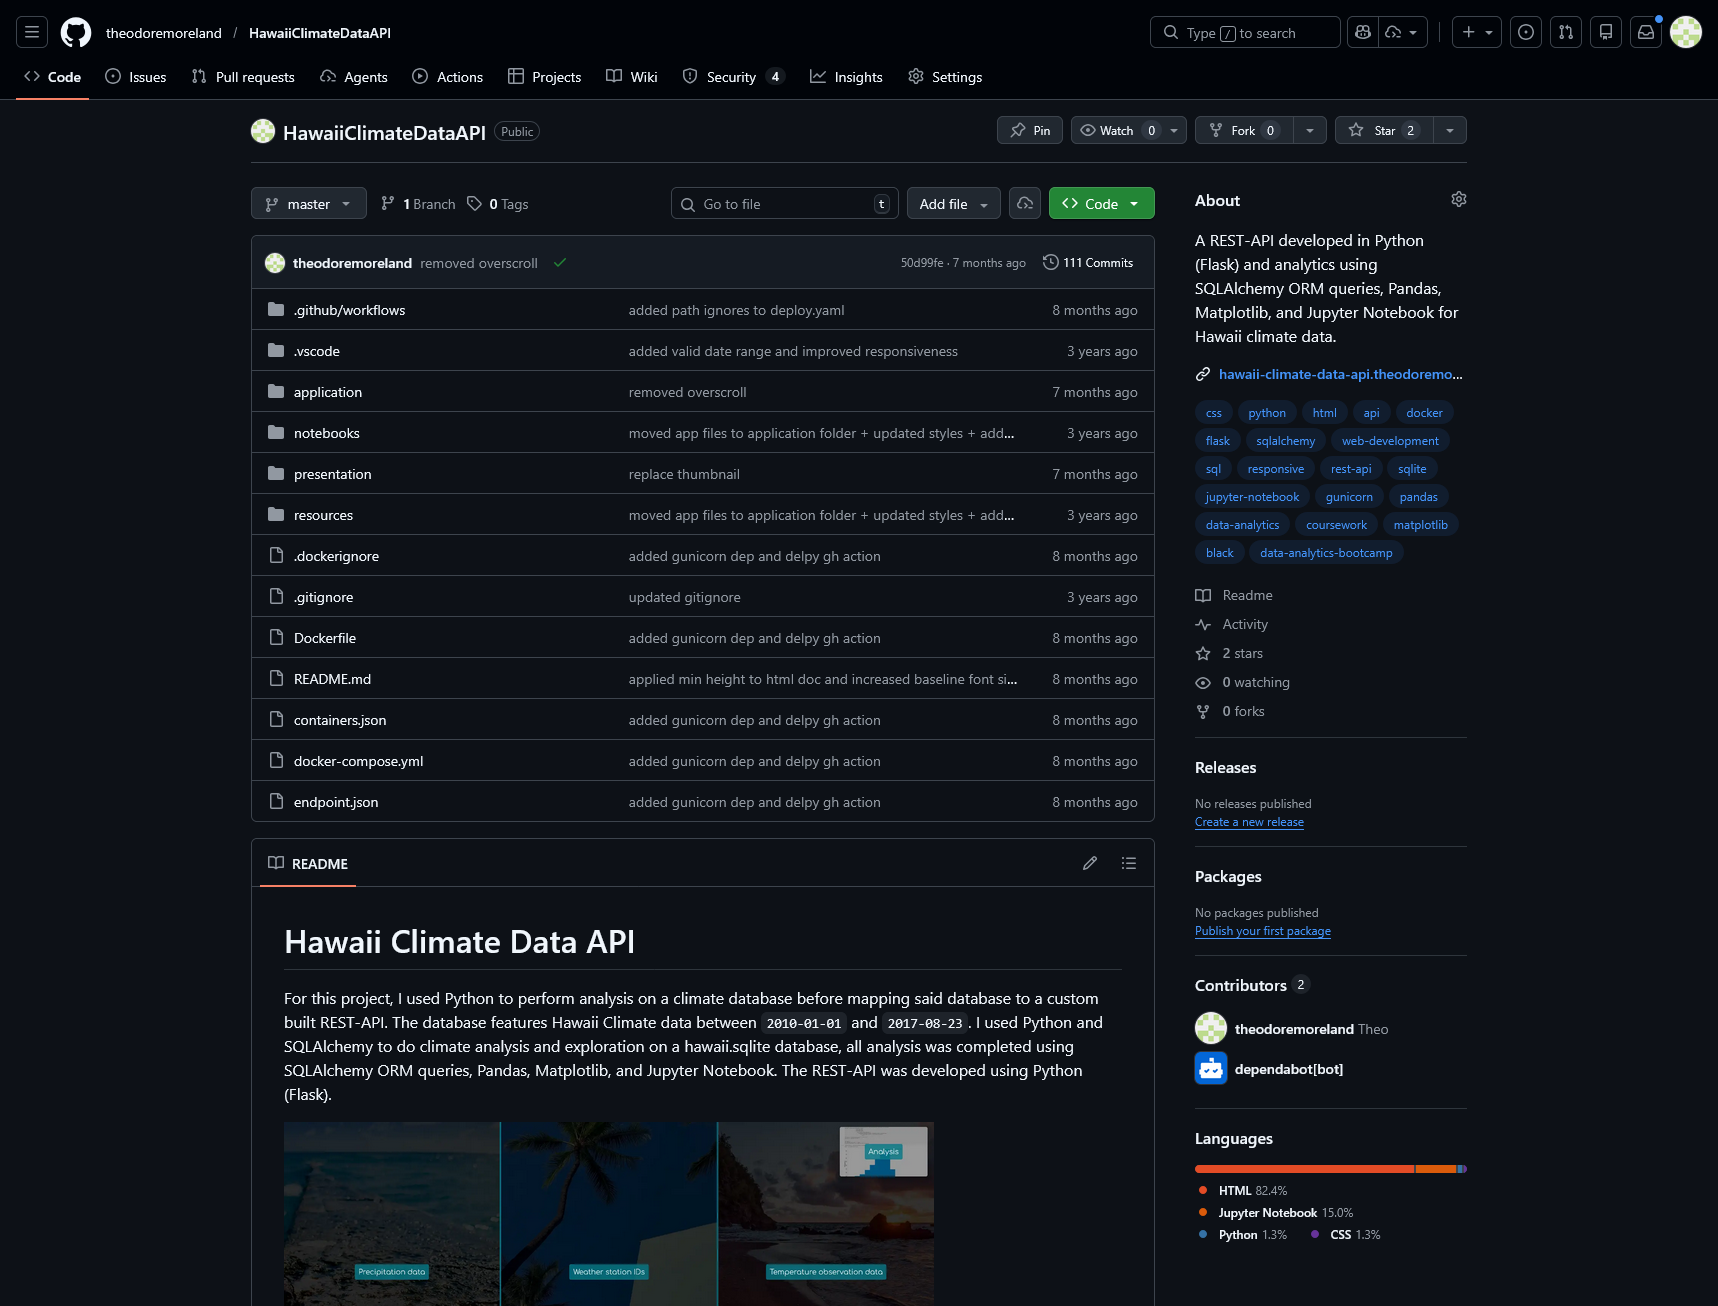Open the master branch selector
This screenshot has width=1718, height=1306.
pyautogui.click(x=308, y=203)
